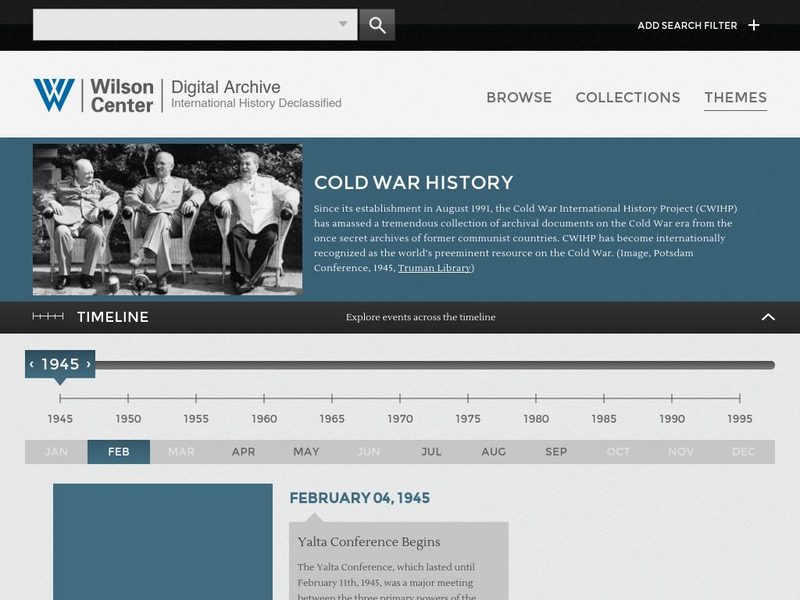Viewport: 800px width, 600px height.
Task: Jump to 1970 on the timeline
Action: 400,418
